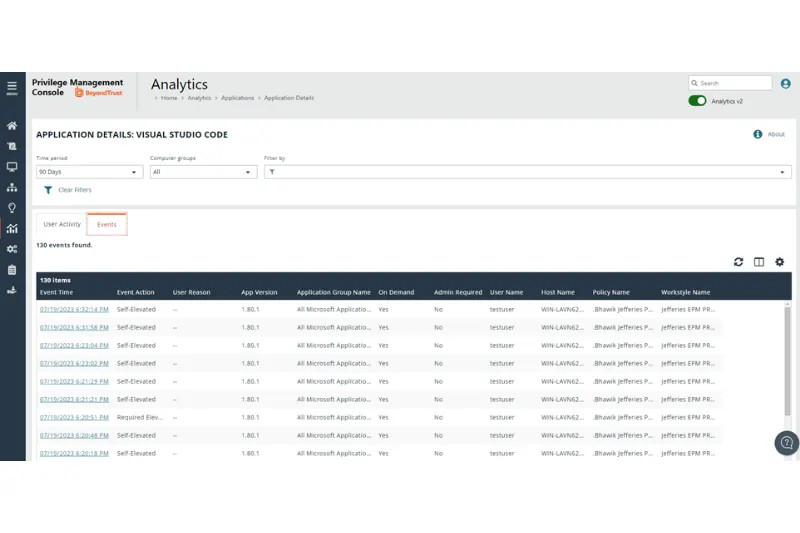Open the Computer Groups hierarchy sidebar icon

[12, 187]
